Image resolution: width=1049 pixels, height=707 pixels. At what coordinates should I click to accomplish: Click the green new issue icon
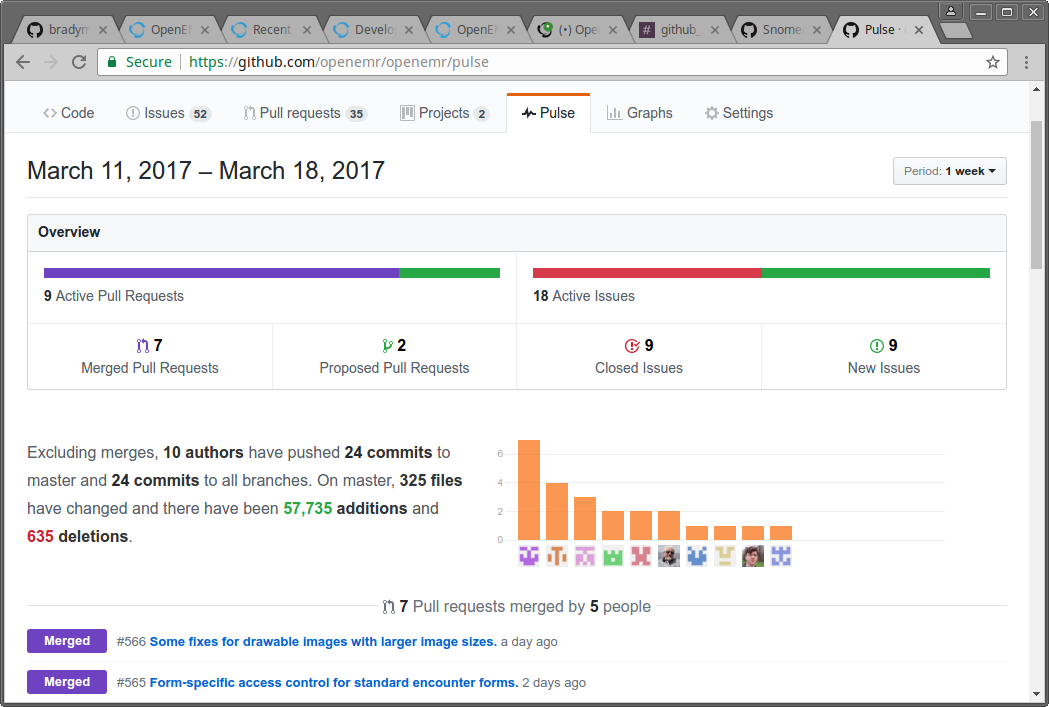(x=876, y=346)
